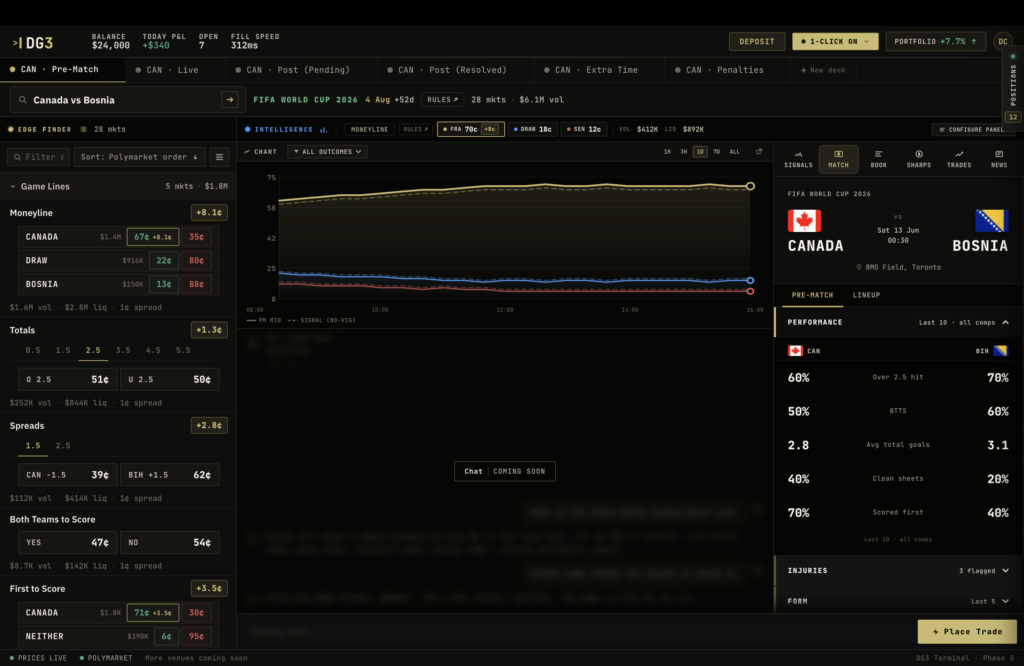This screenshot has height=666, width=1024.
Task: Select the 2.5 spreads line
Action: pos(63,445)
